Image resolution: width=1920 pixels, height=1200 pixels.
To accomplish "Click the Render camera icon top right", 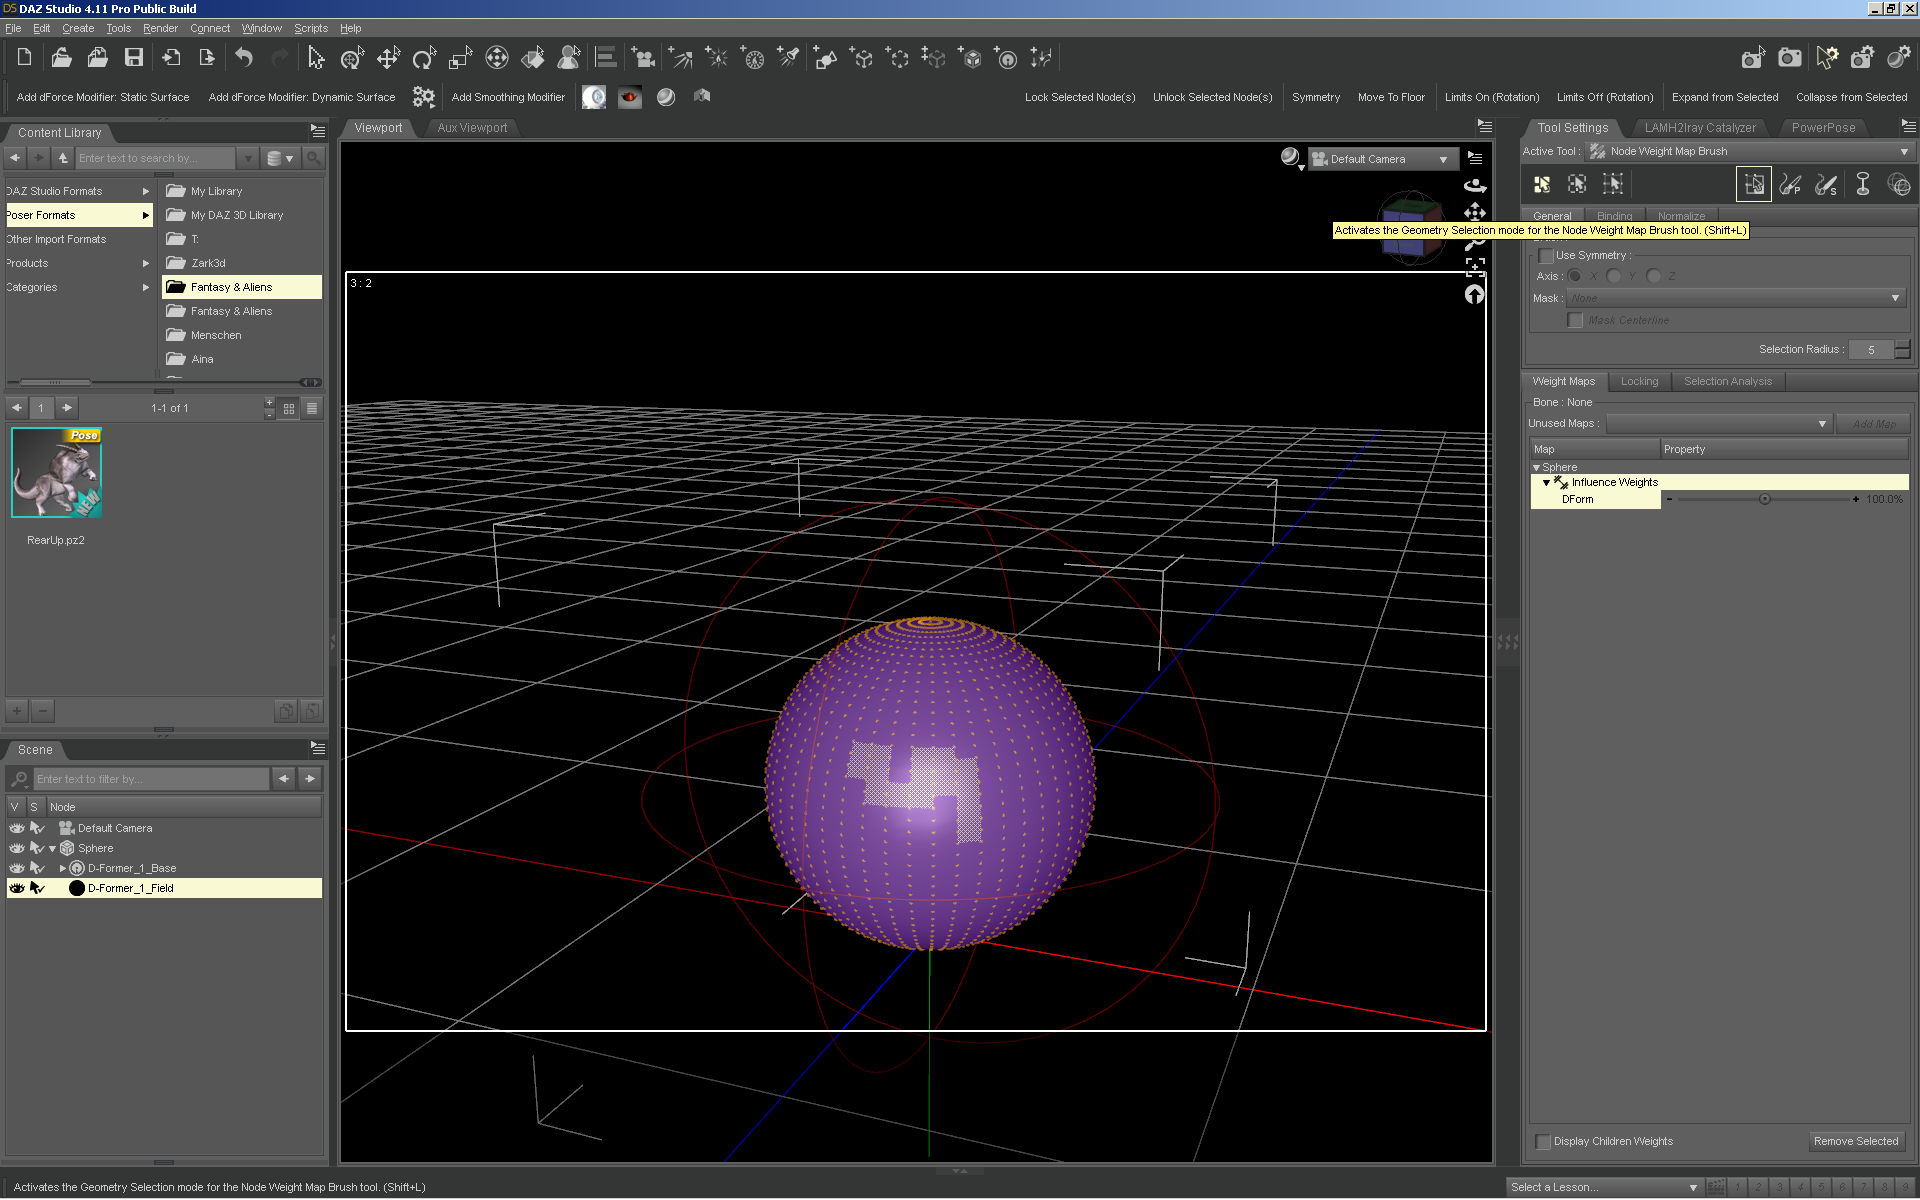I will pyautogui.click(x=1789, y=58).
